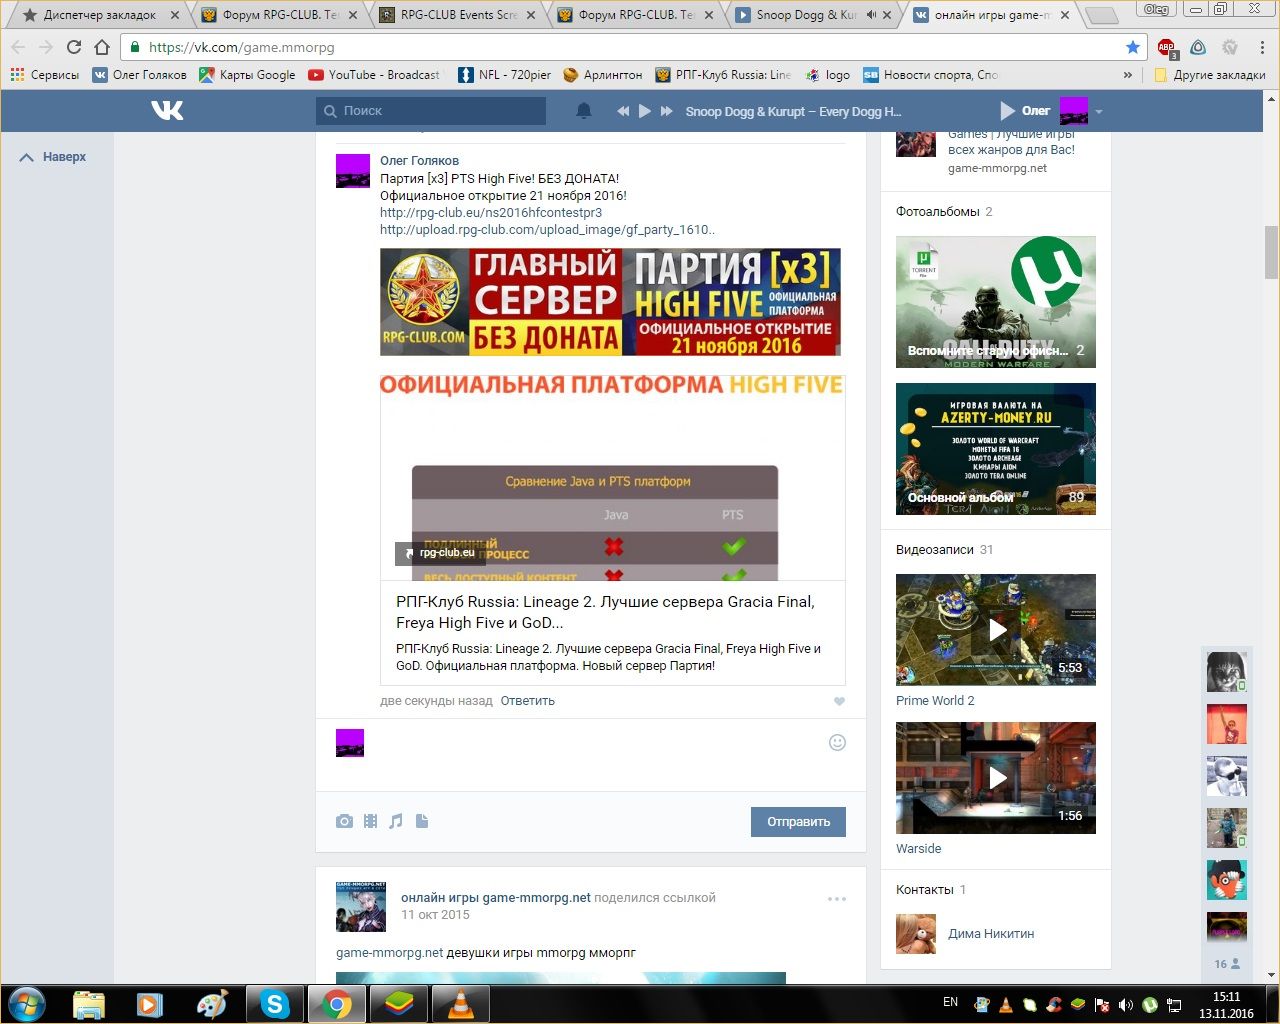
Task: Open the Call of Duty photo album
Action: point(996,302)
